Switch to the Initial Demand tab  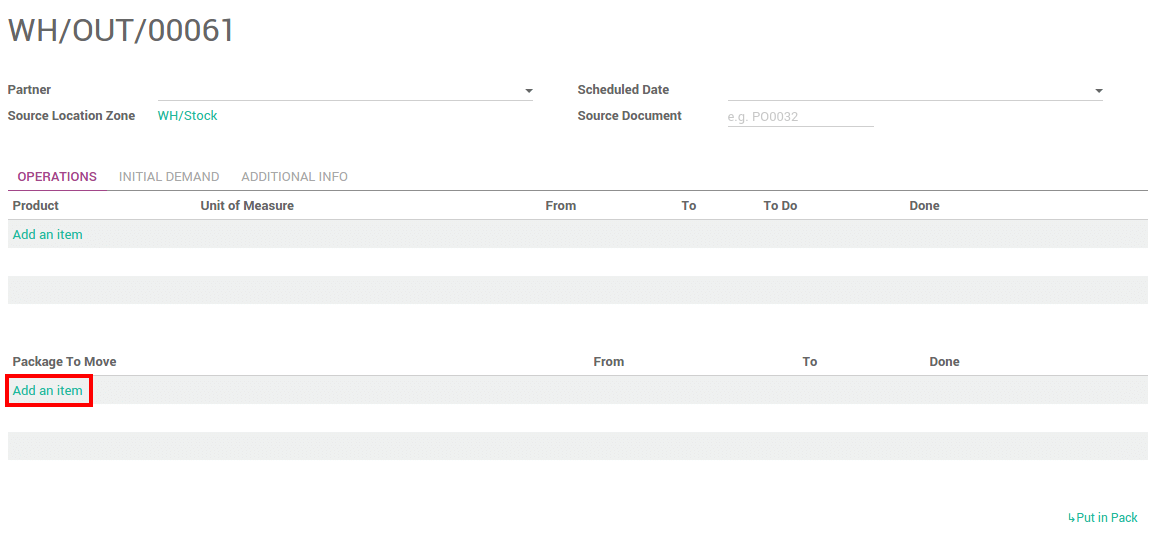pyautogui.click(x=169, y=177)
